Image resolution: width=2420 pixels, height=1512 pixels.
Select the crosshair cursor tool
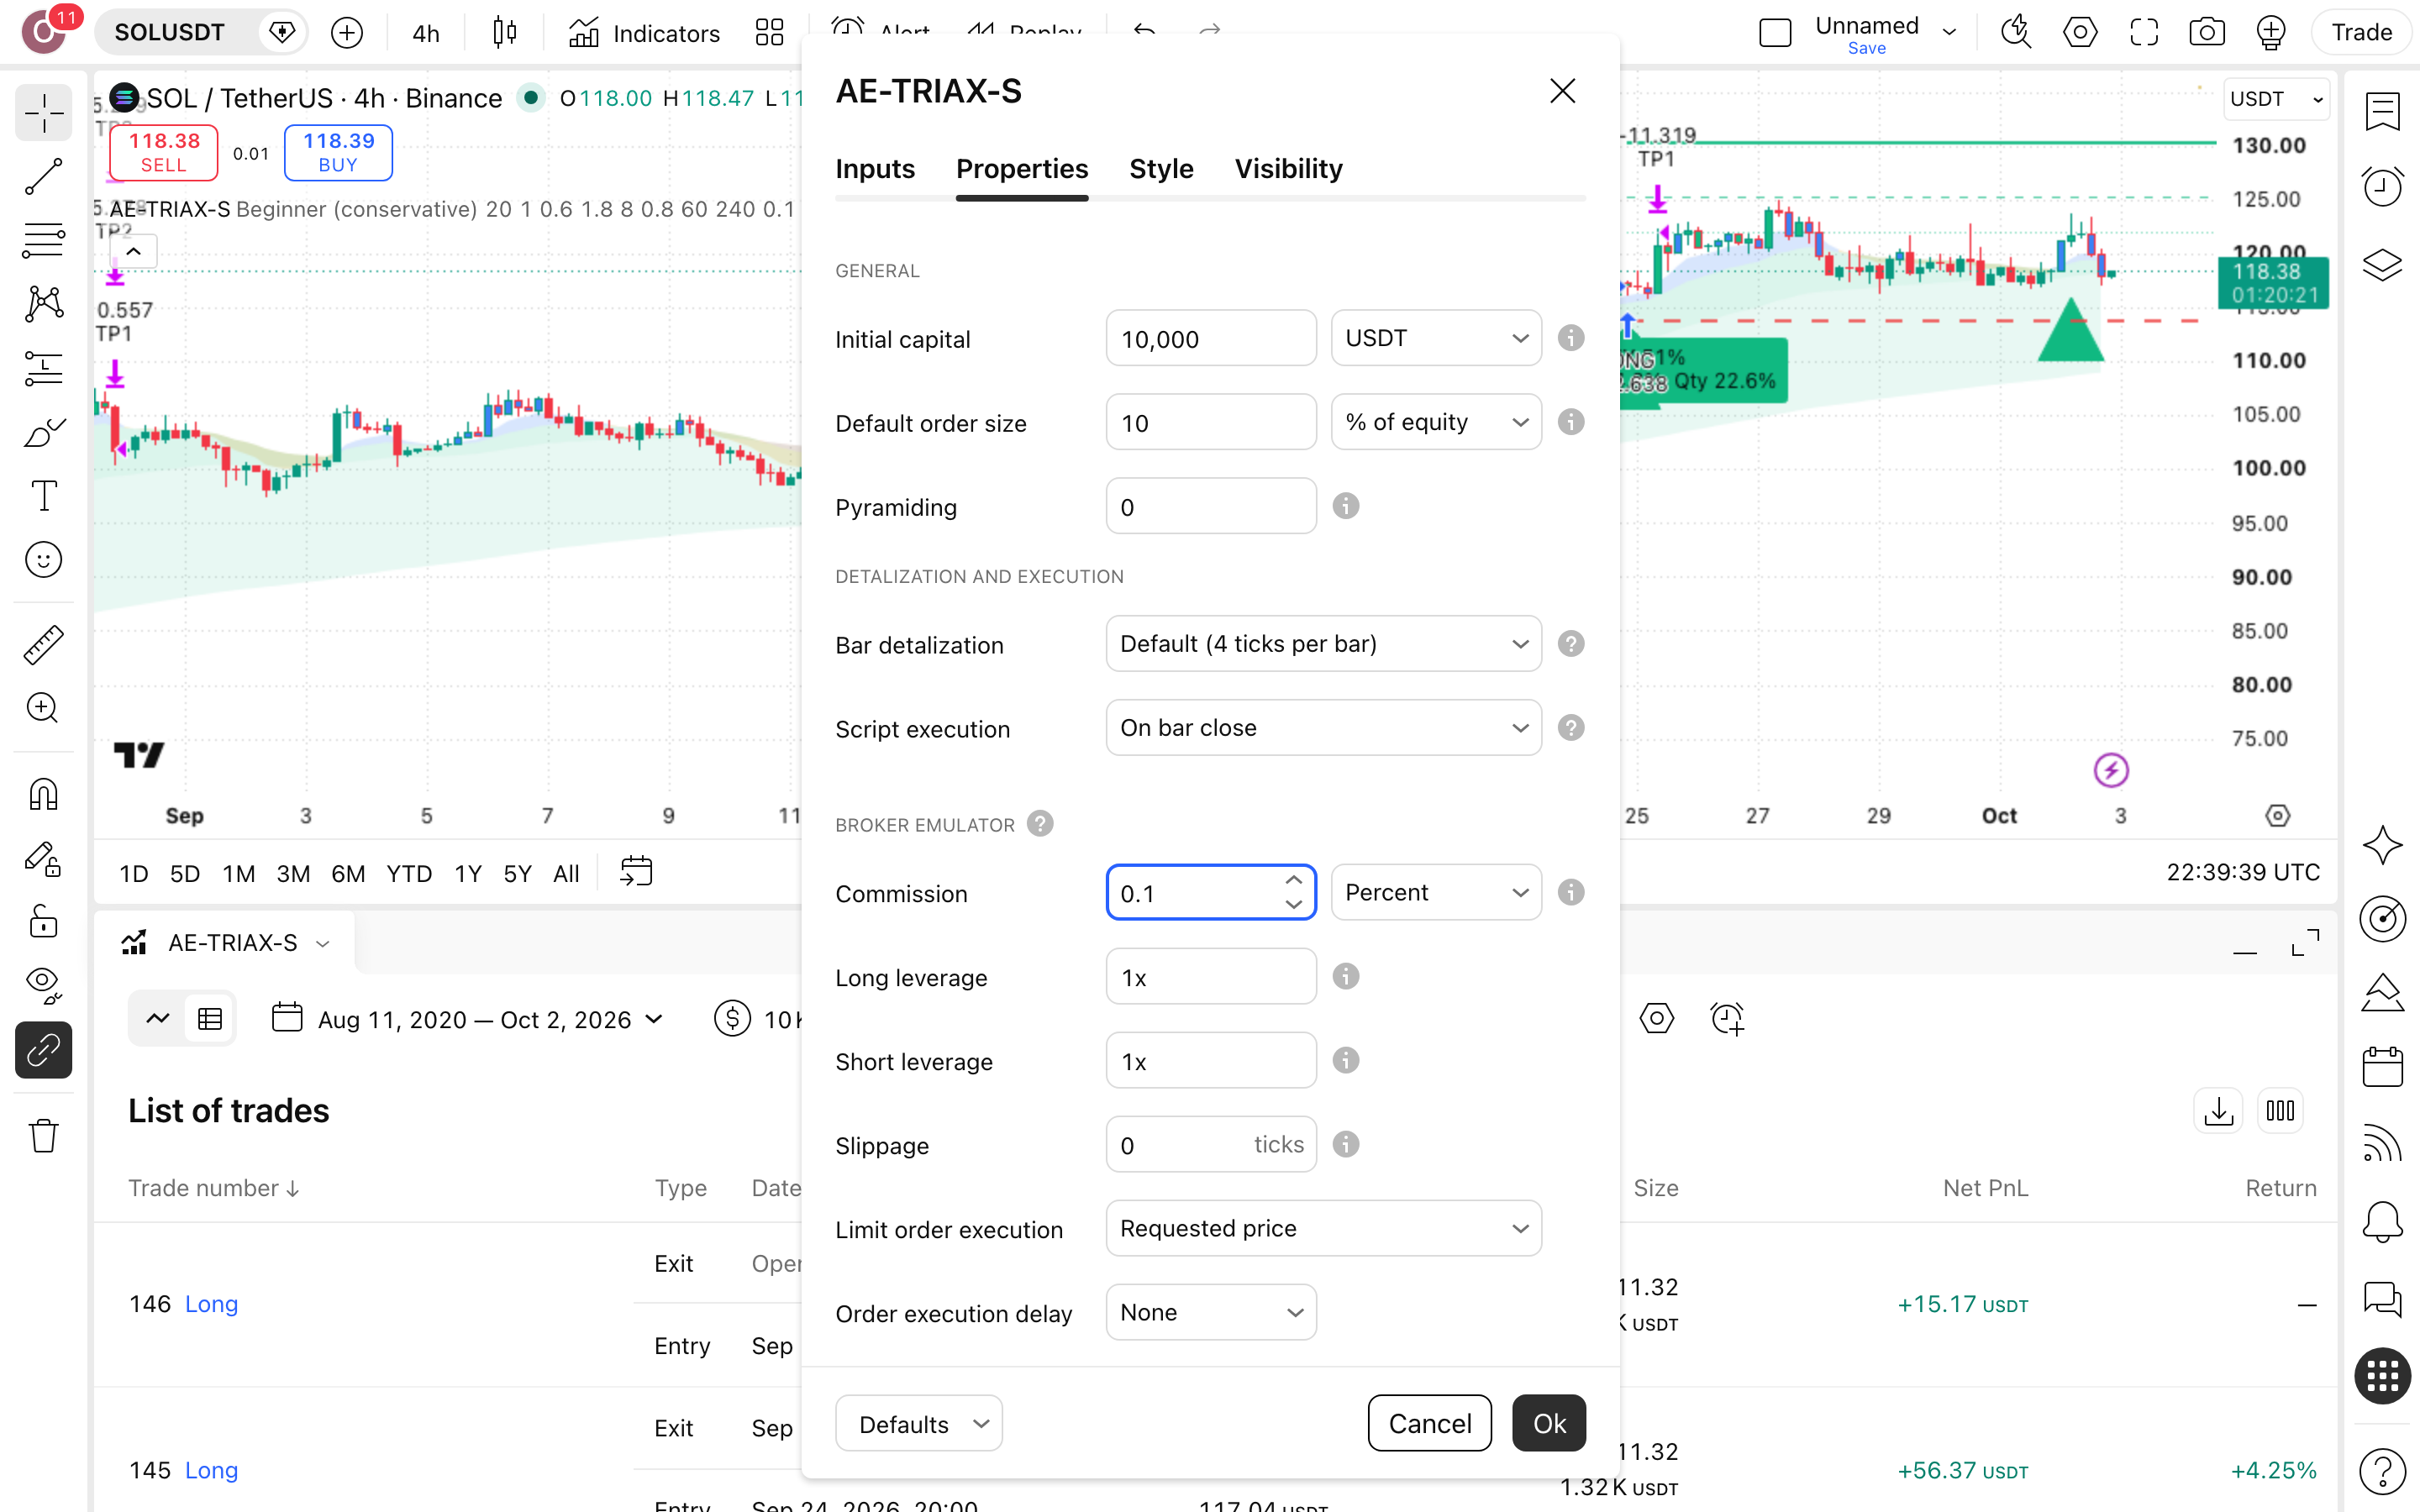(43, 113)
